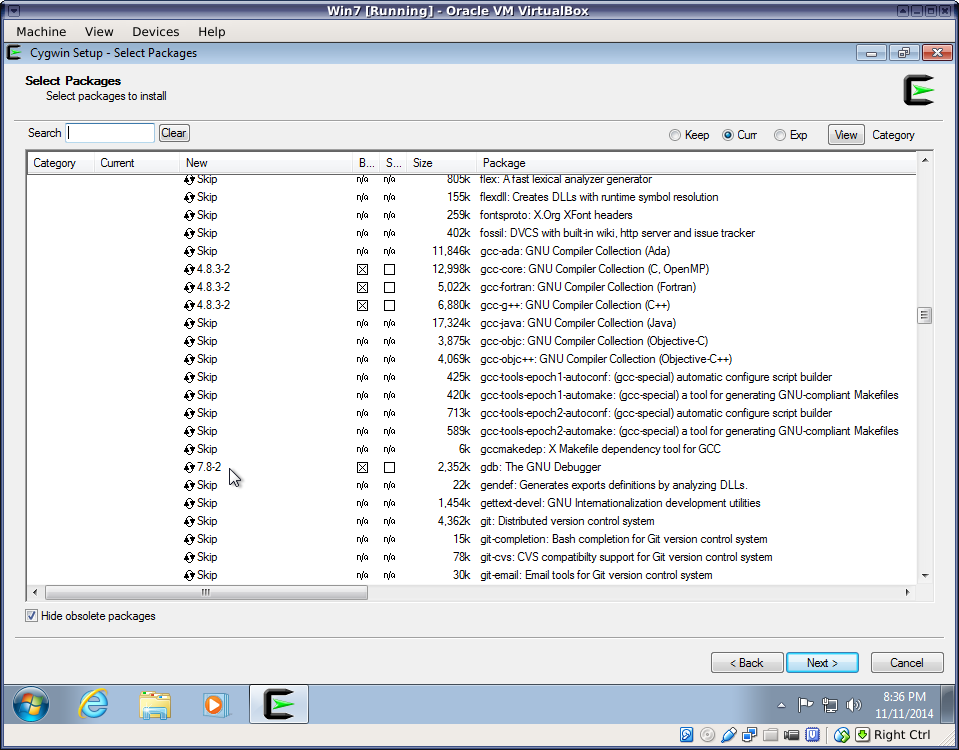This screenshot has width=959, height=750.
Task: Cycle version icon for gcc-objc: package
Action: pyautogui.click(x=190, y=341)
